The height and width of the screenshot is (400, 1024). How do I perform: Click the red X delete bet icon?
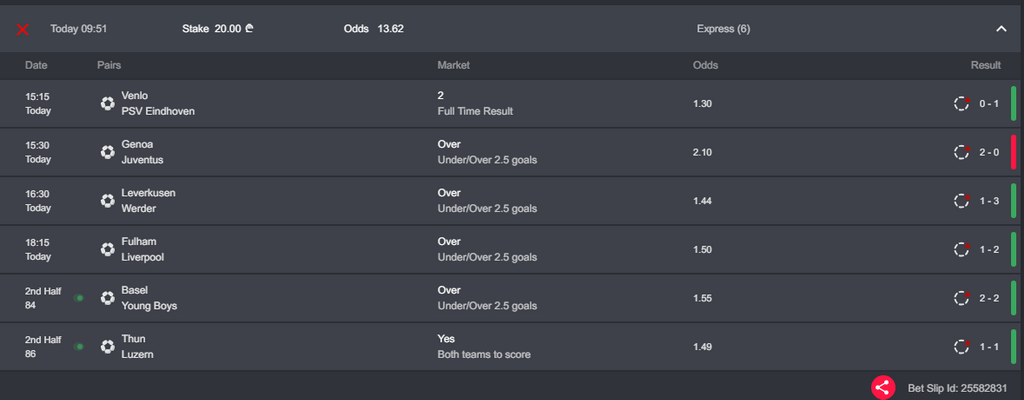click(23, 29)
